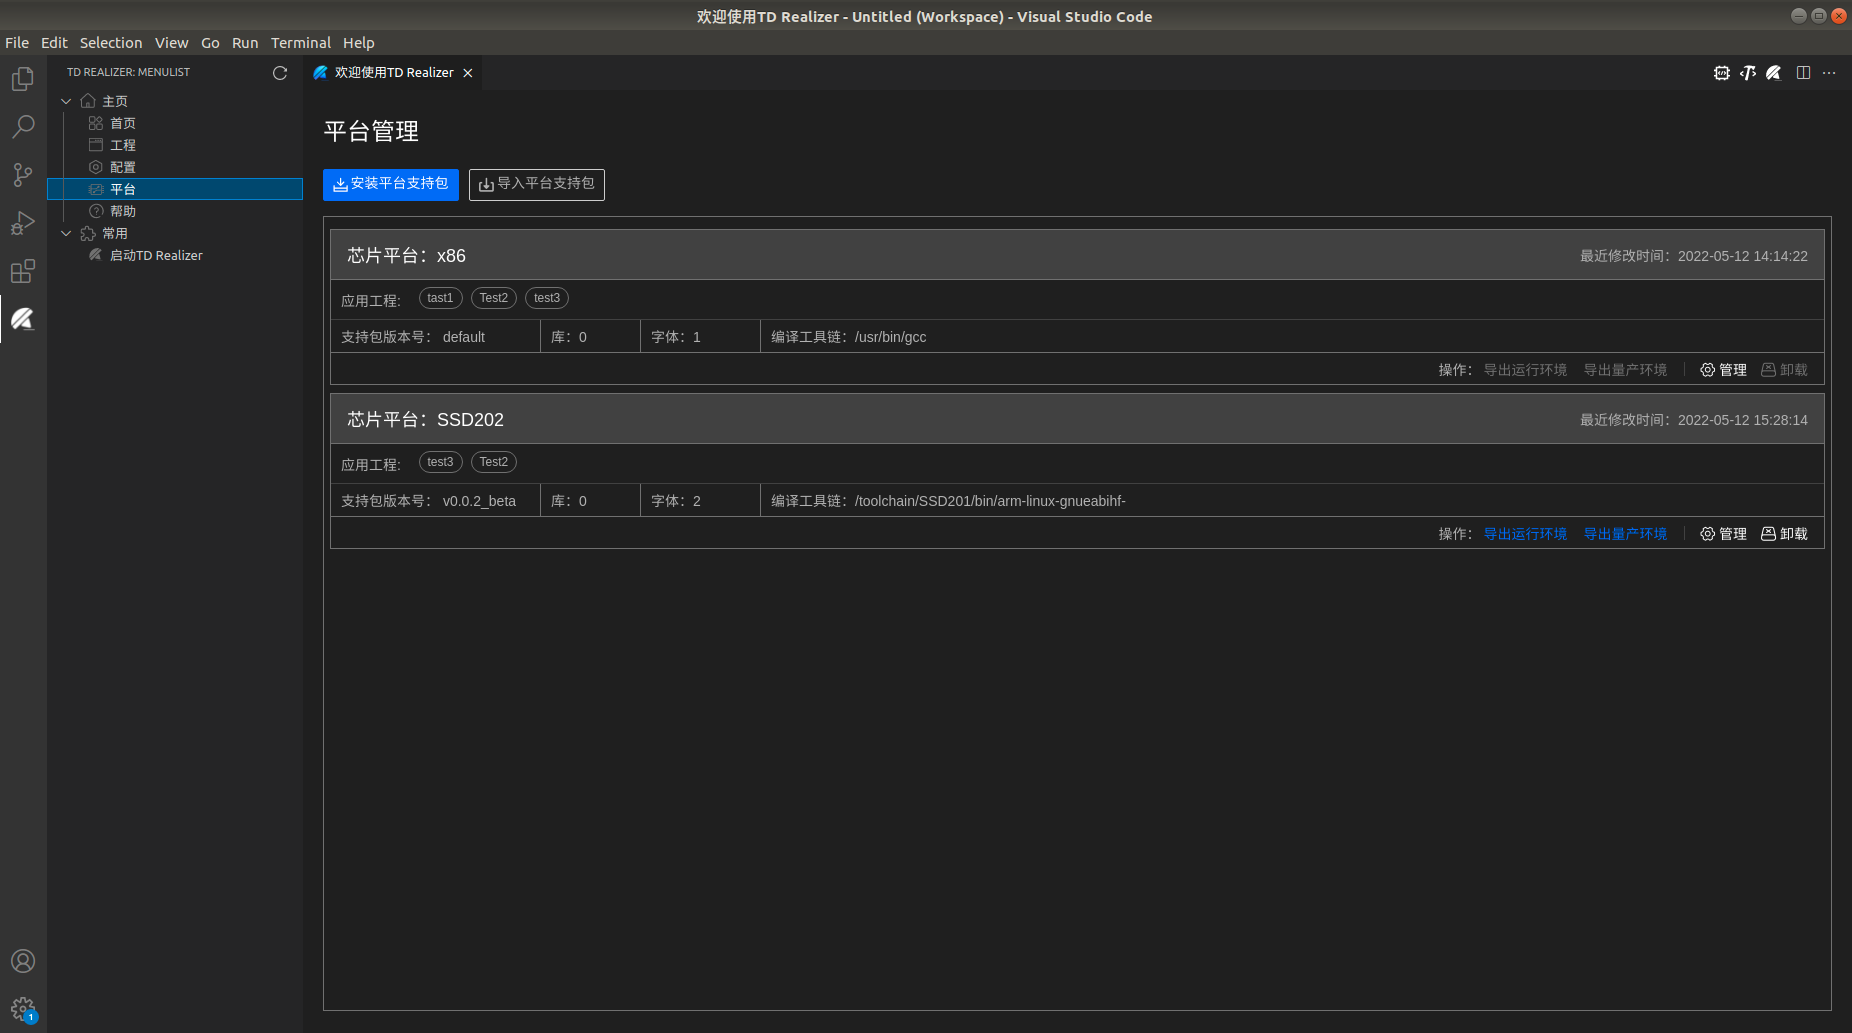Refresh the TD Realizer menu list

[280, 73]
